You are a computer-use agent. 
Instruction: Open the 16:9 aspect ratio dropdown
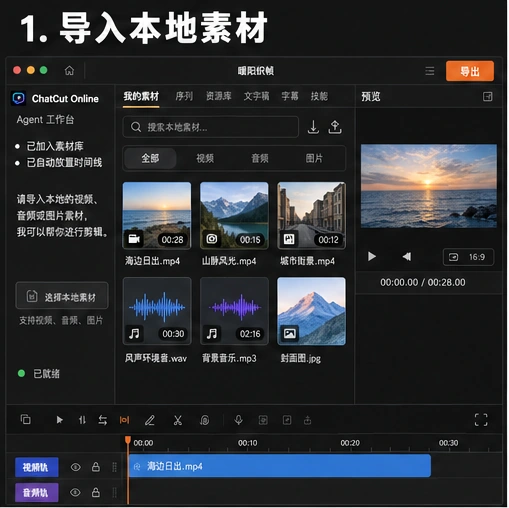(x=468, y=257)
